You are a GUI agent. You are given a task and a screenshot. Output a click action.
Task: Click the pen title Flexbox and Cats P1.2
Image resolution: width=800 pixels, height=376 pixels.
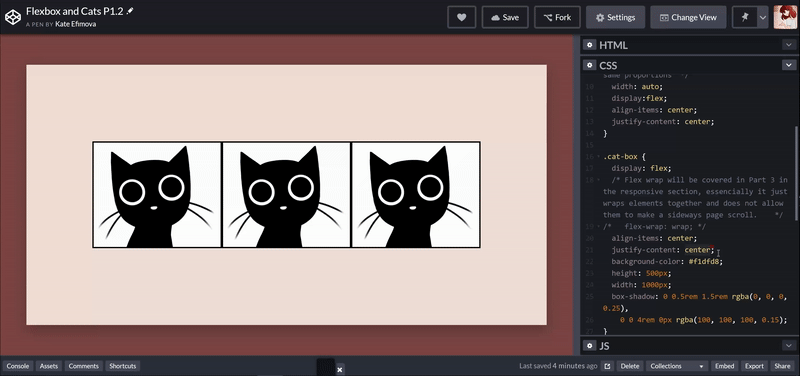[74, 11]
